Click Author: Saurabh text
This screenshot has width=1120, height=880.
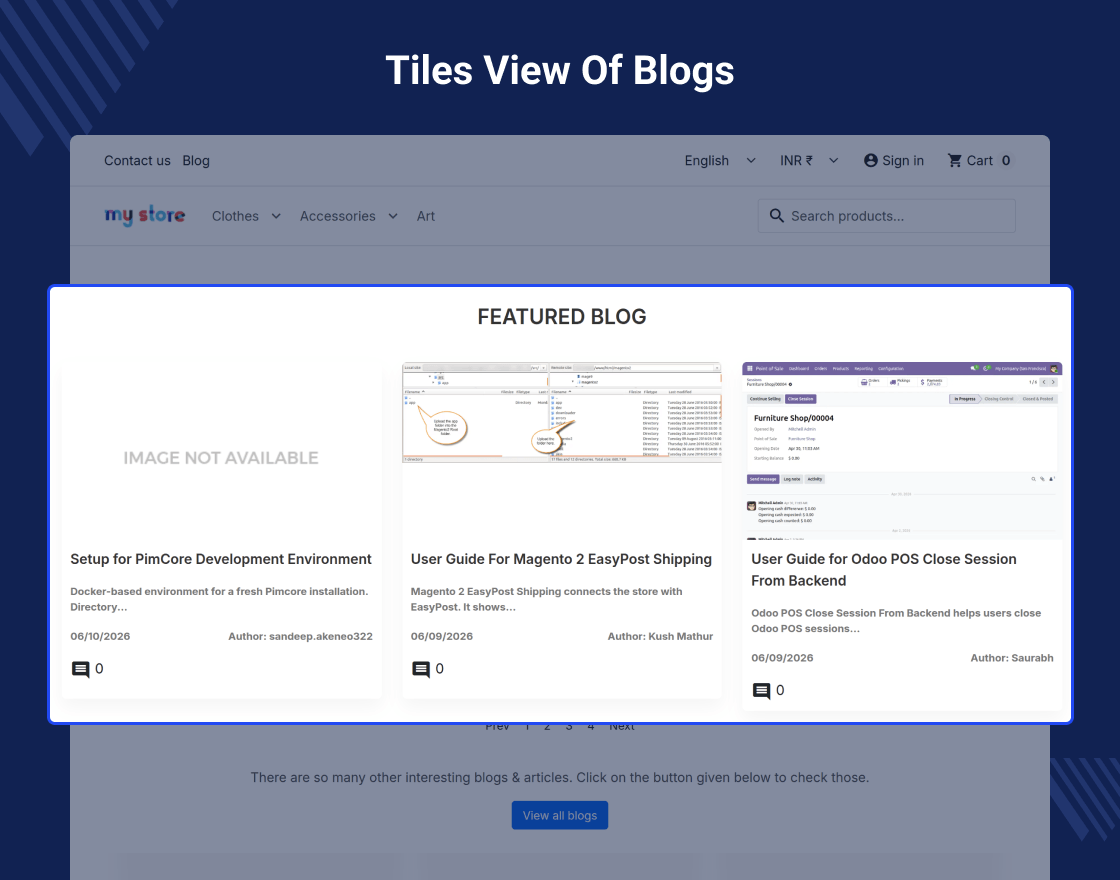point(1011,658)
